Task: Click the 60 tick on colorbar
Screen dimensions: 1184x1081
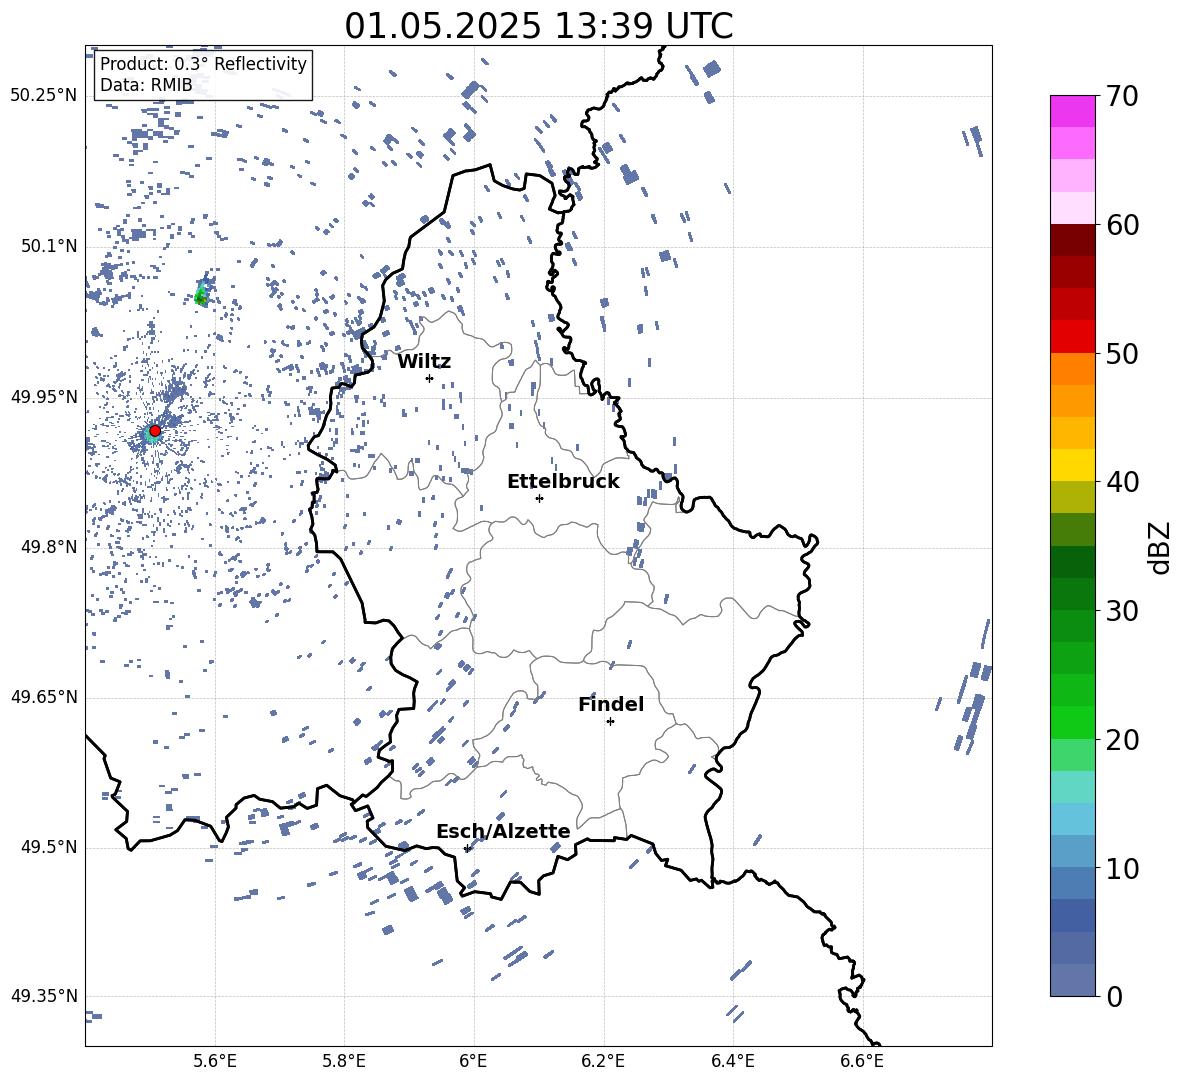Action: 1121,225
